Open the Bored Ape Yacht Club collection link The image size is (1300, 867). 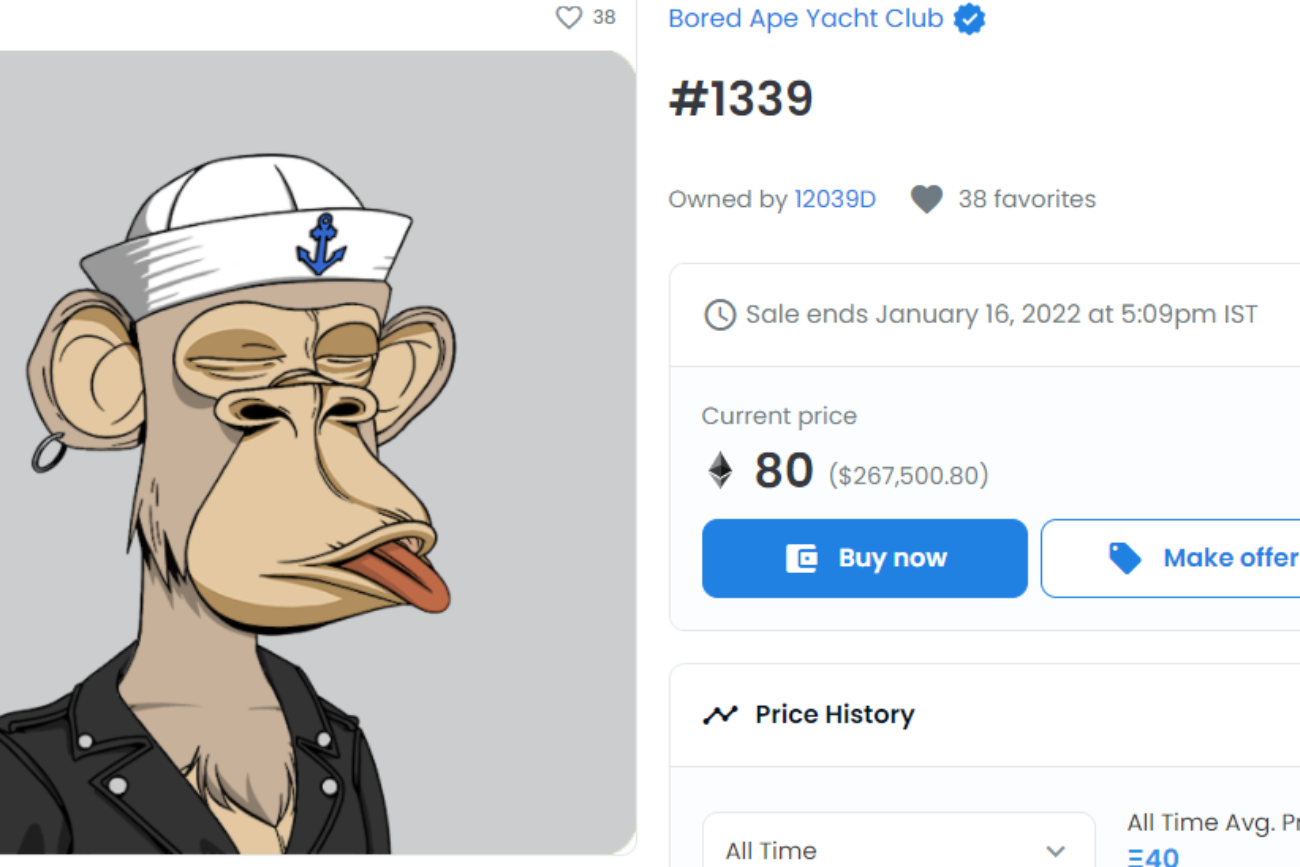pos(805,19)
